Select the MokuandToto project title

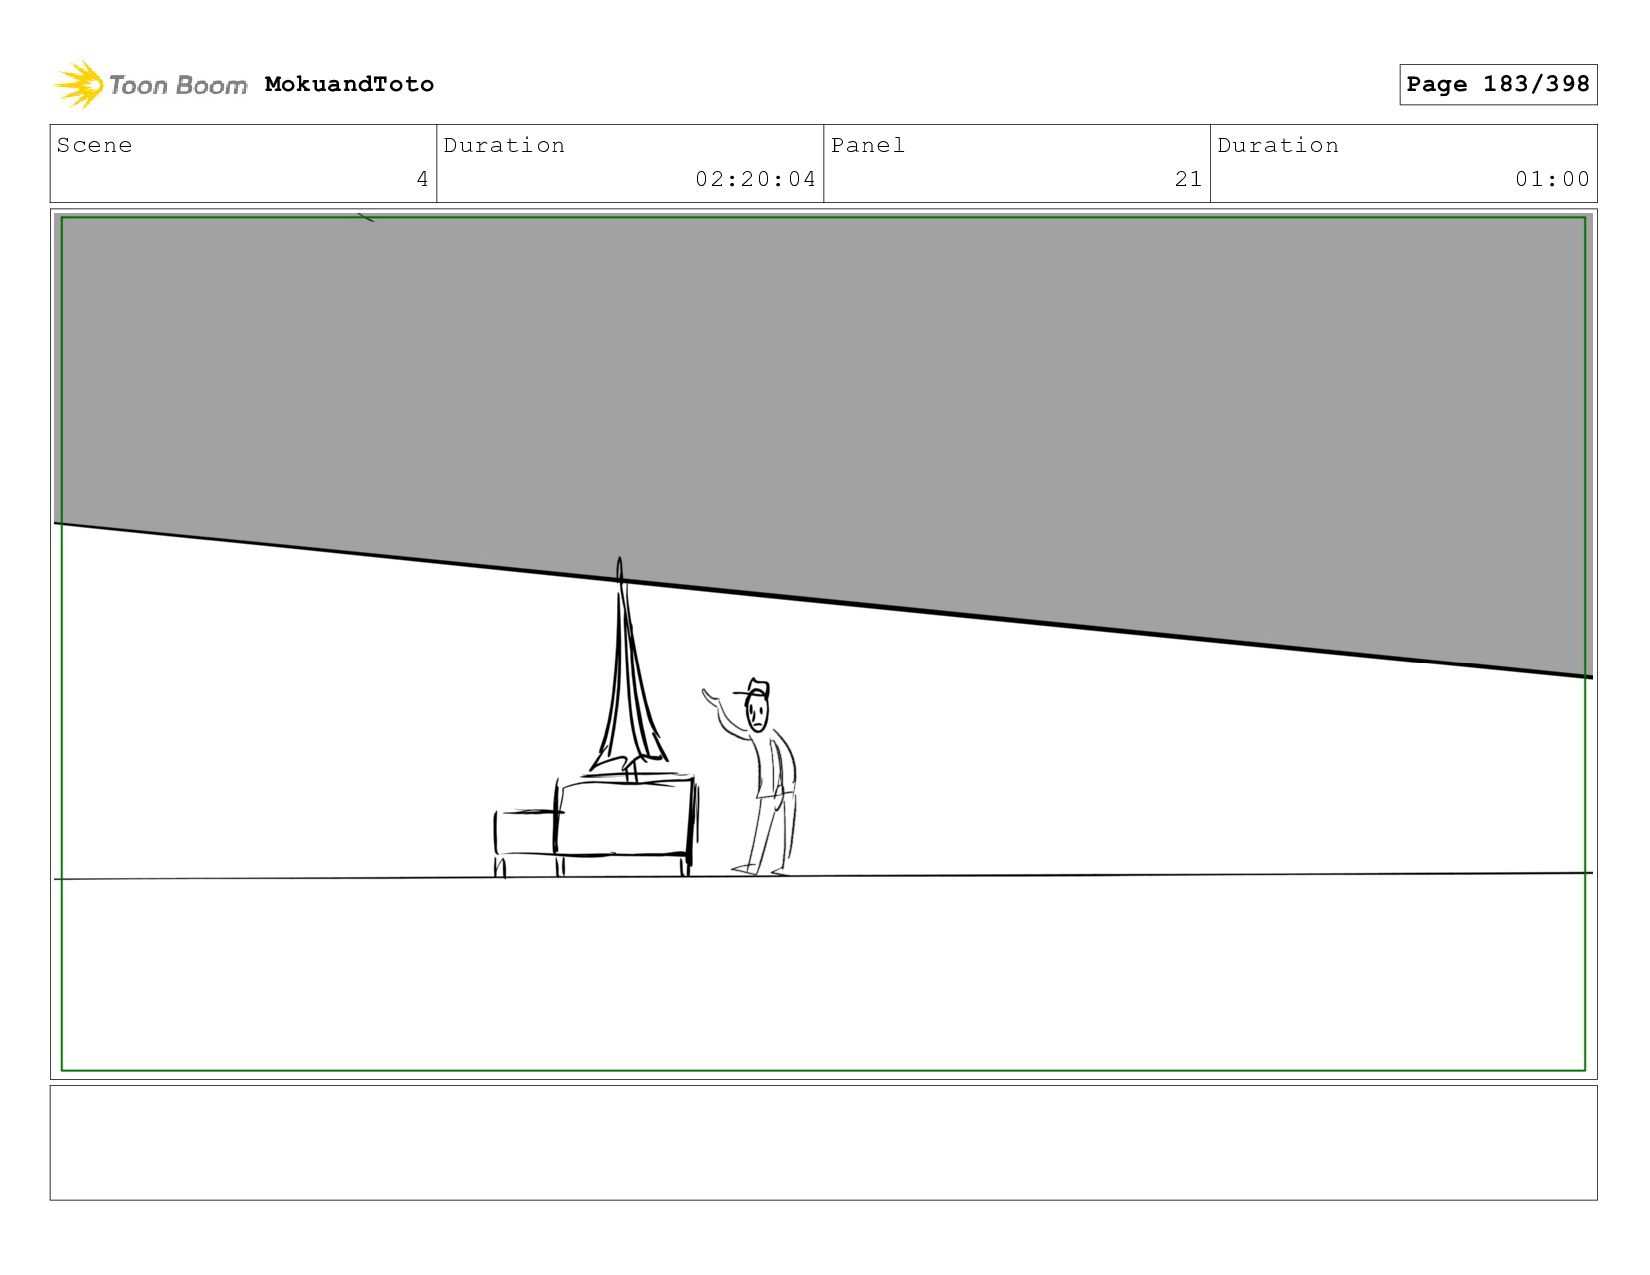point(349,84)
